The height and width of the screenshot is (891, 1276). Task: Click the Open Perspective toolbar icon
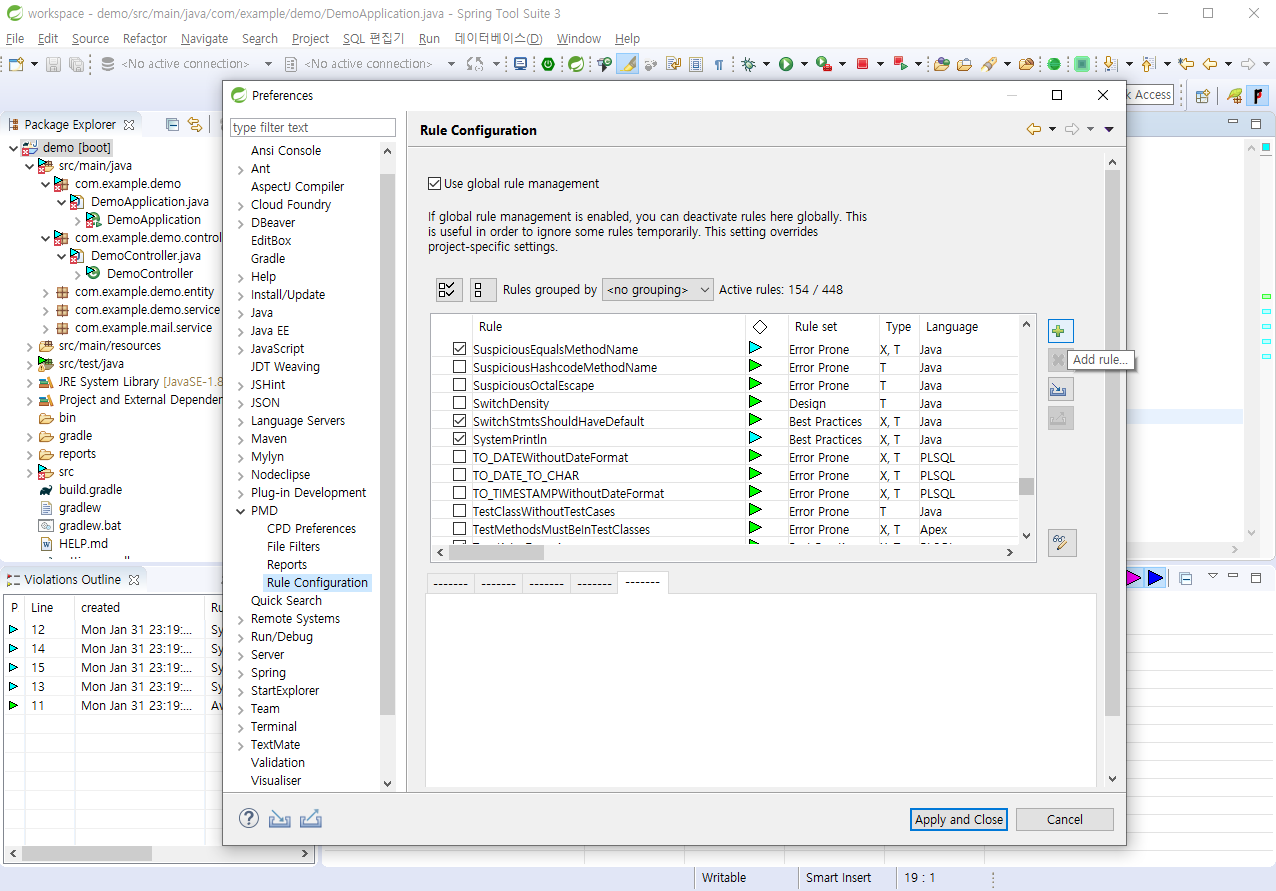tap(1203, 96)
